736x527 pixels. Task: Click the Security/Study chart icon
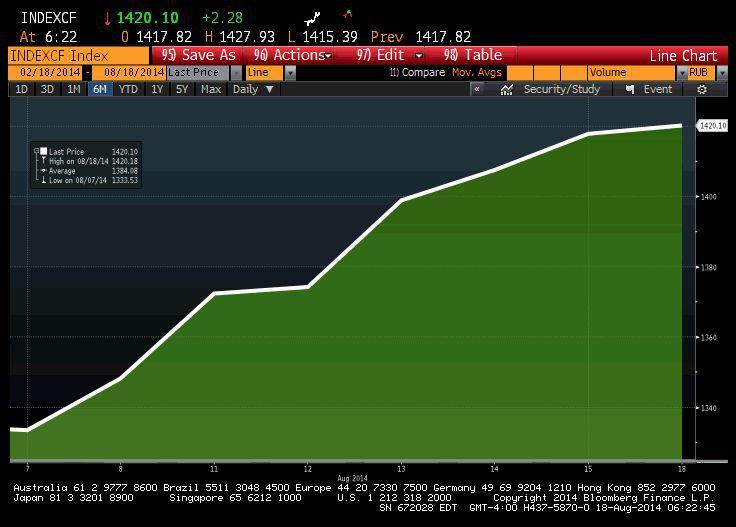(507, 89)
